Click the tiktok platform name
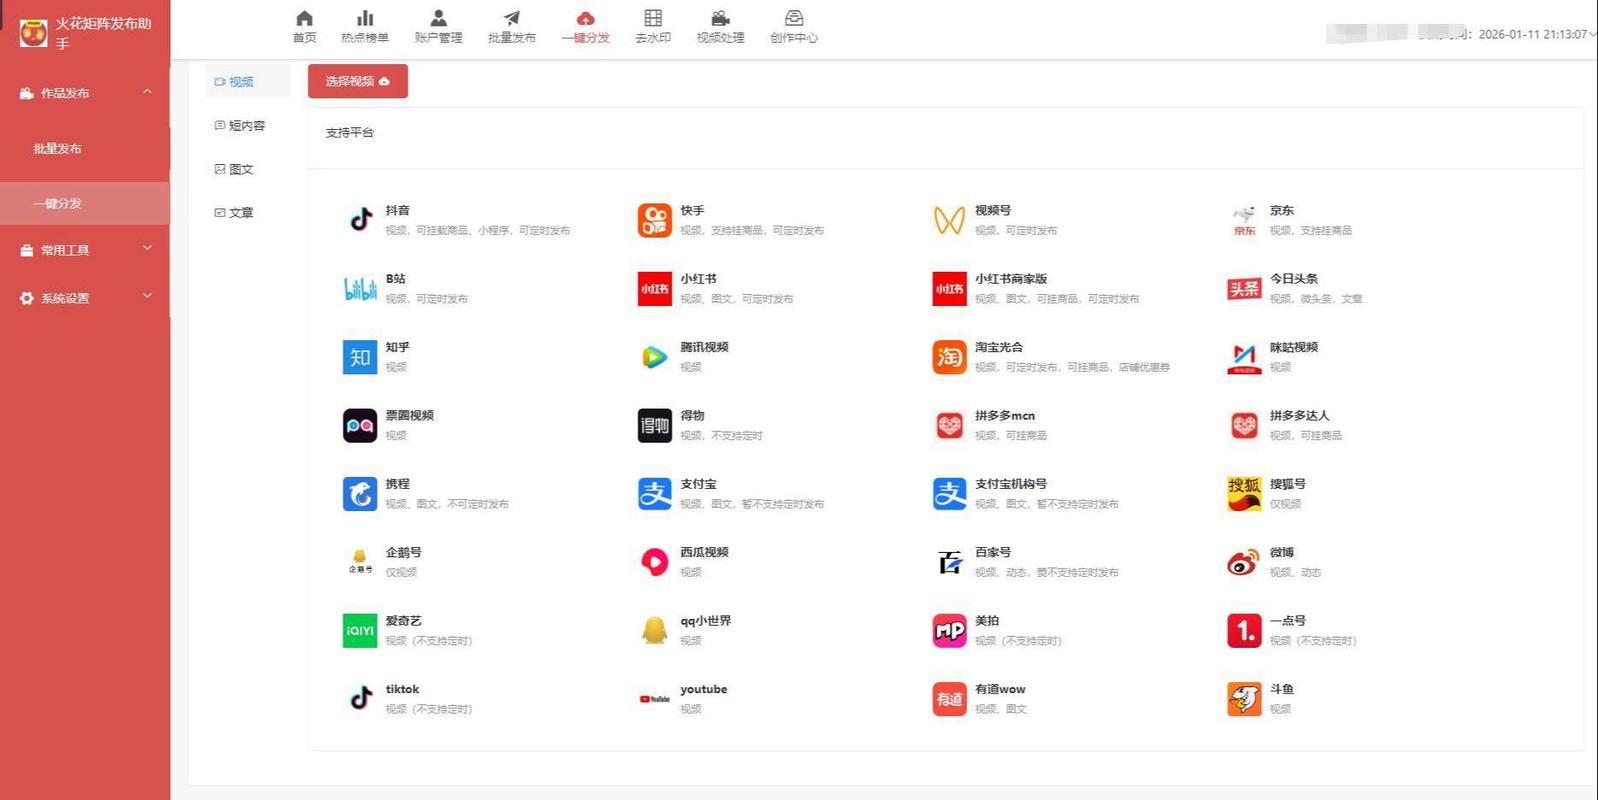The height and width of the screenshot is (800, 1598). pyautogui.click(x=402, y=689)
